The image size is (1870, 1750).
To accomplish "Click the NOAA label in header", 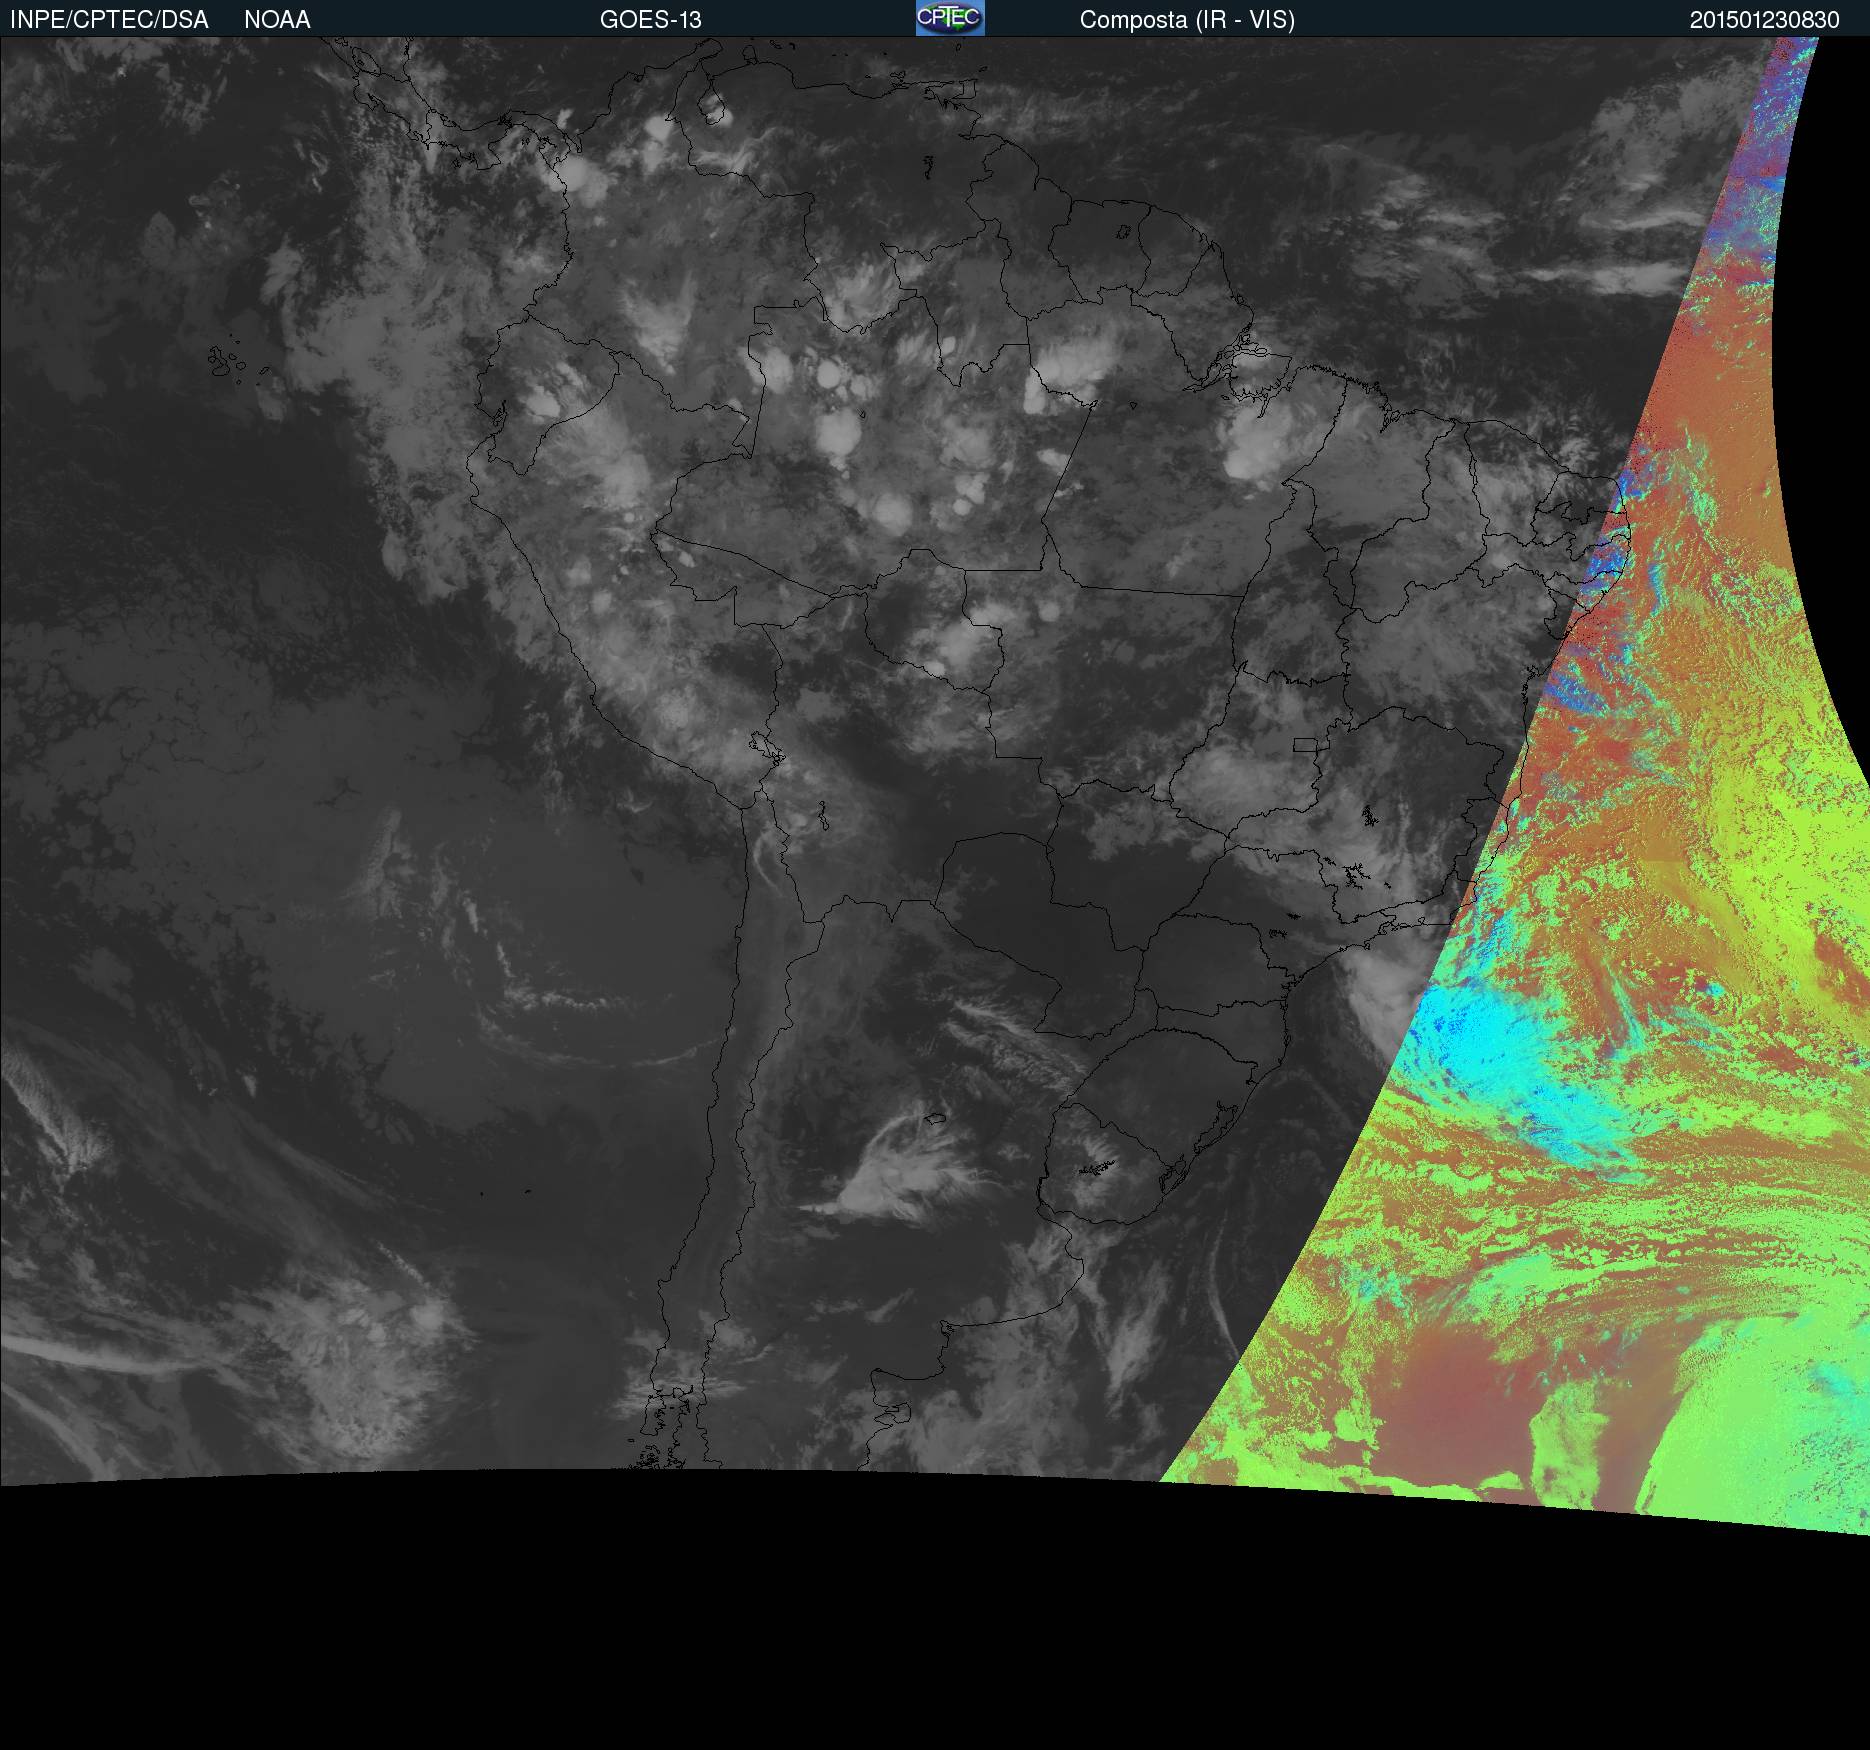I will (x=277, y=20).
